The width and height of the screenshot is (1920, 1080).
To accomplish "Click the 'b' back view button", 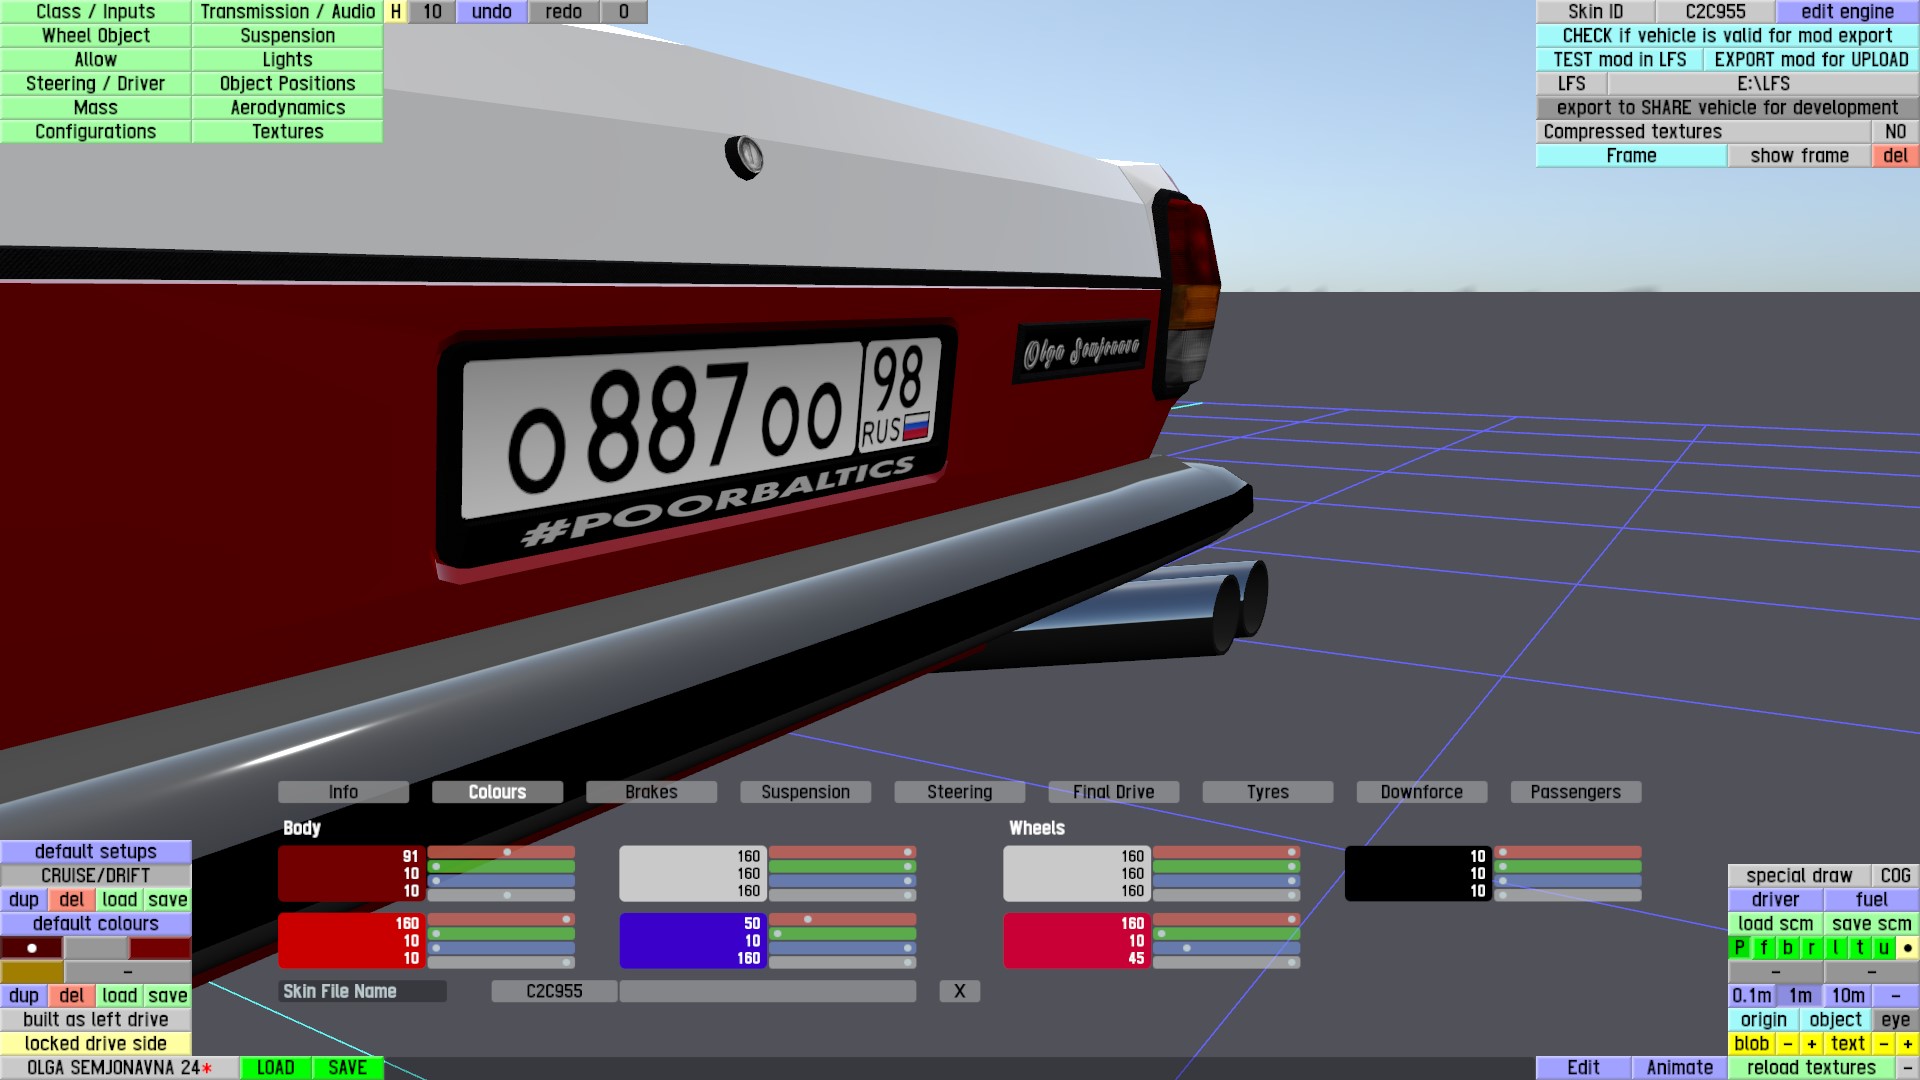I will [x=1787, y=947].
